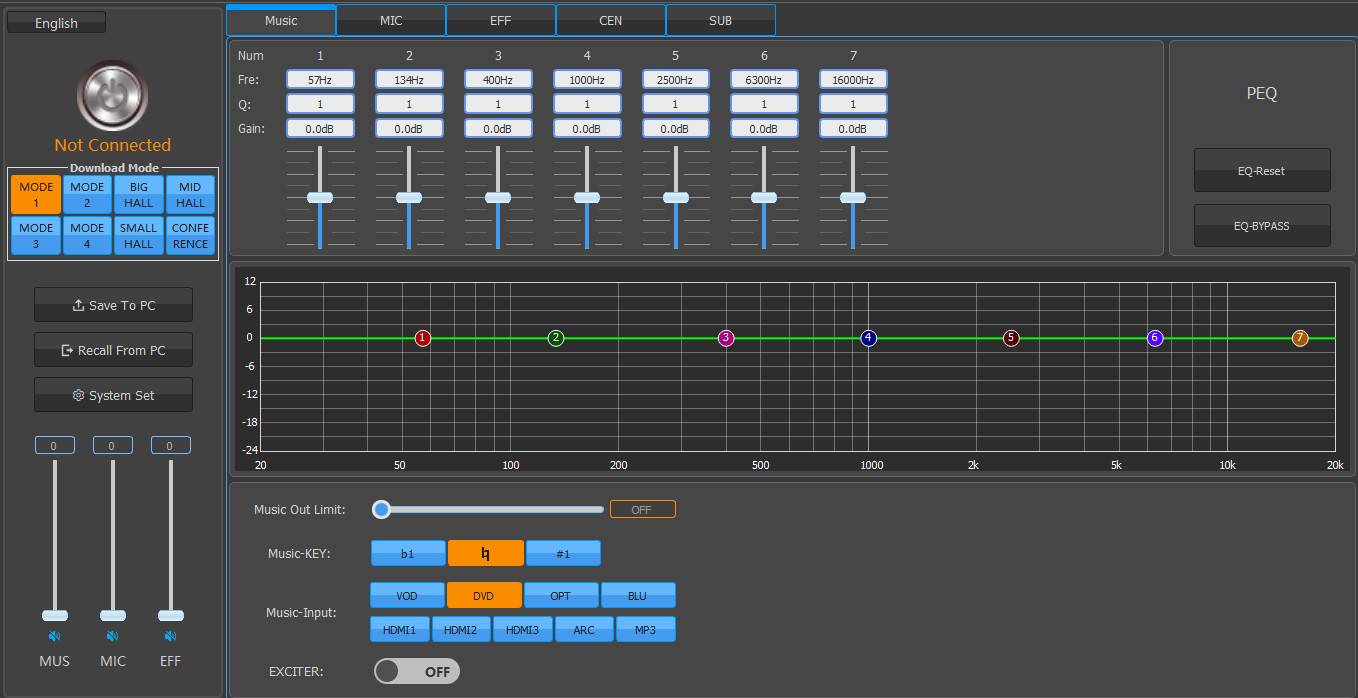Screen dimensions: 1358x698
Task: Click the MUS volume fader handle
Action: coord(54,615)
